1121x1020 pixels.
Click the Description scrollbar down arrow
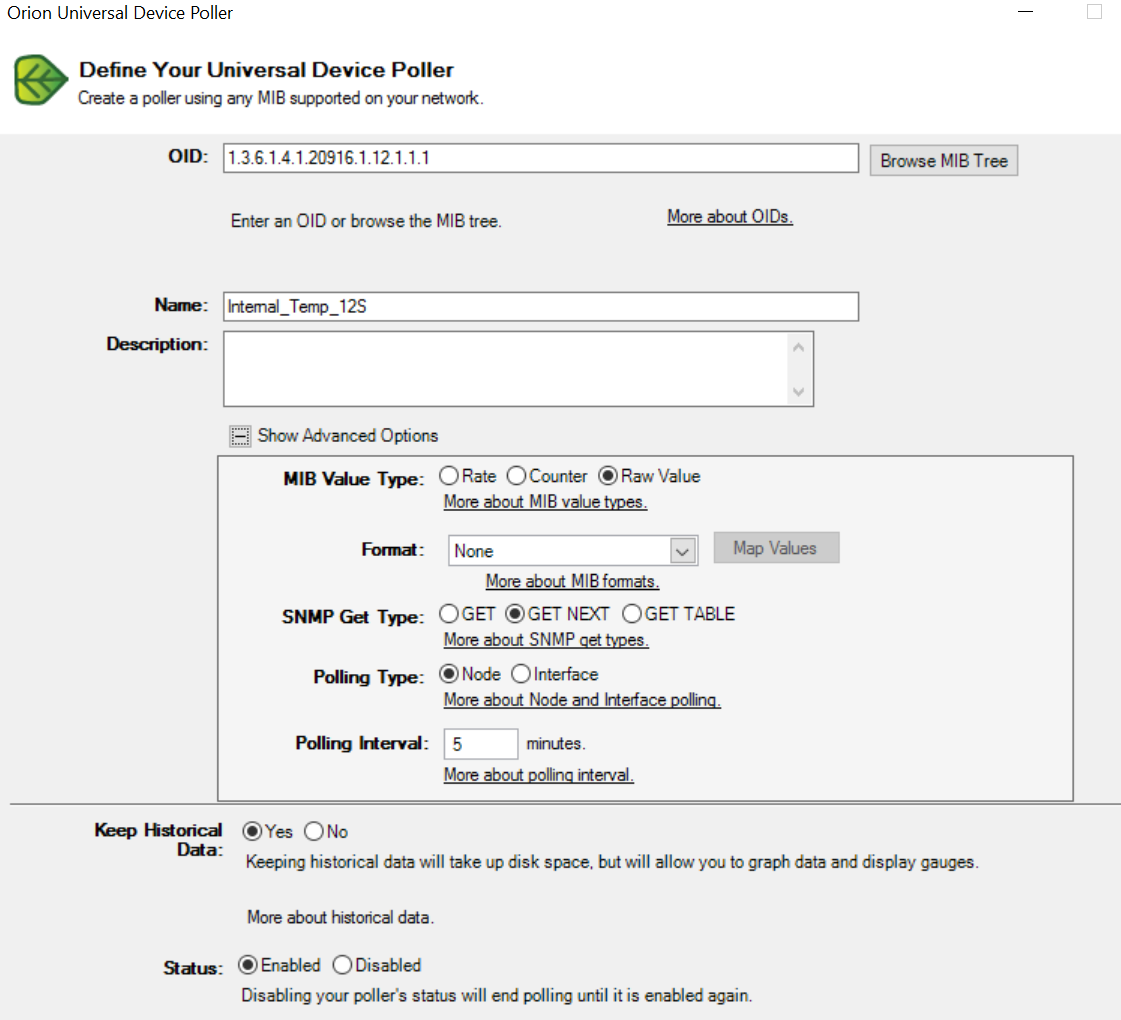(x=799, y=392)
